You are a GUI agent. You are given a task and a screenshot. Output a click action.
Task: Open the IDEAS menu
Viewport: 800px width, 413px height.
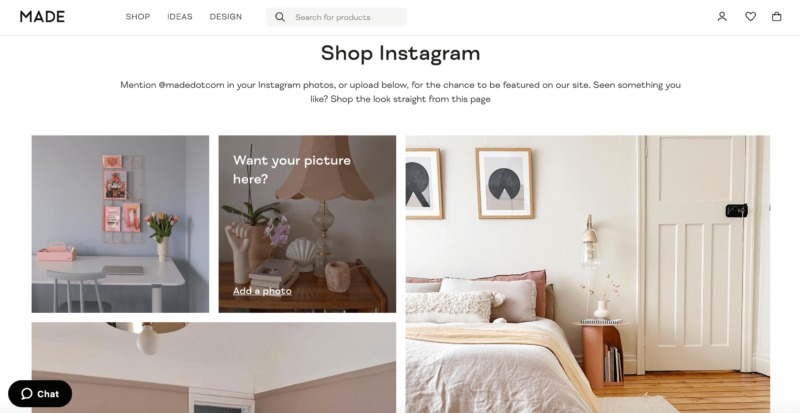[x=180, y=17]
